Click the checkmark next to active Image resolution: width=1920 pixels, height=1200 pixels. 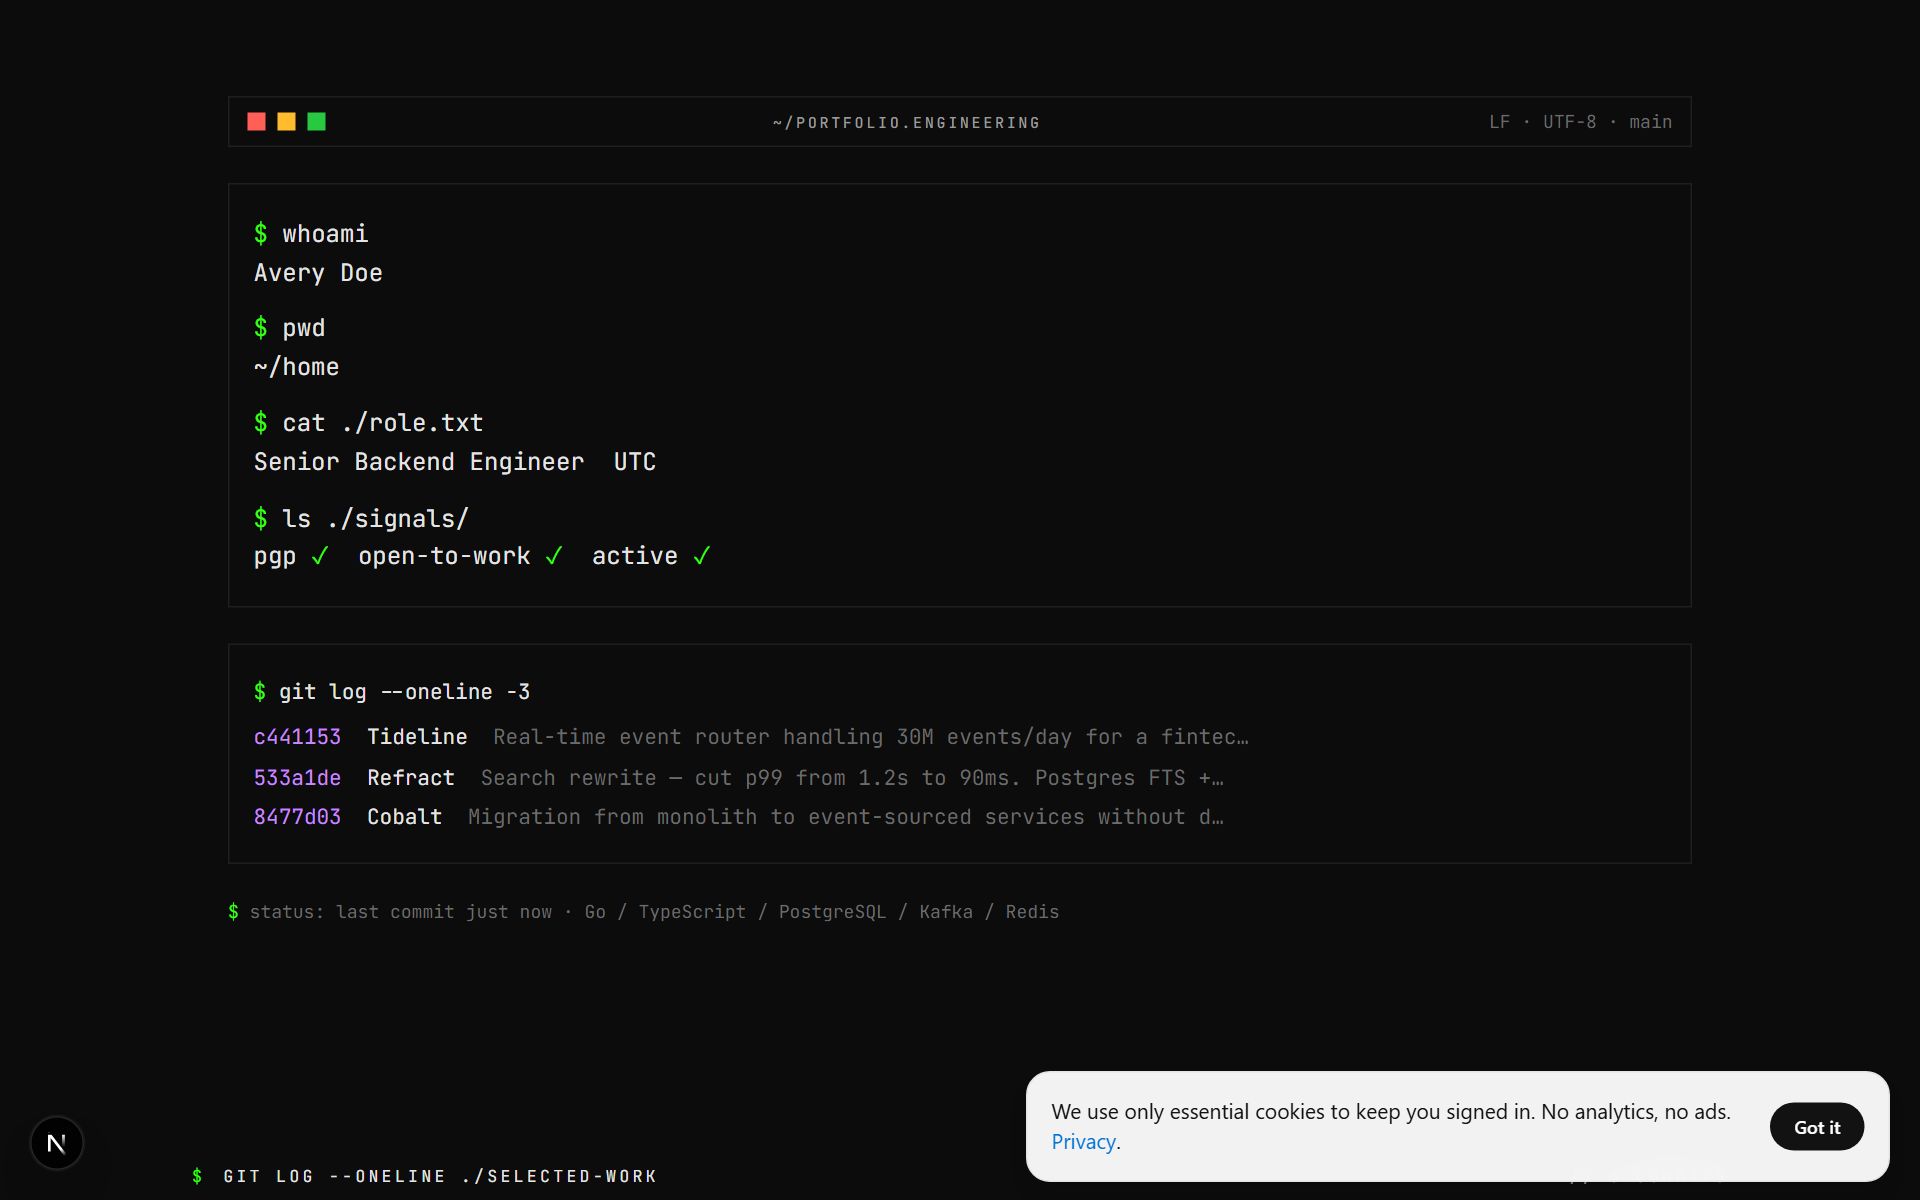point(702,556)
